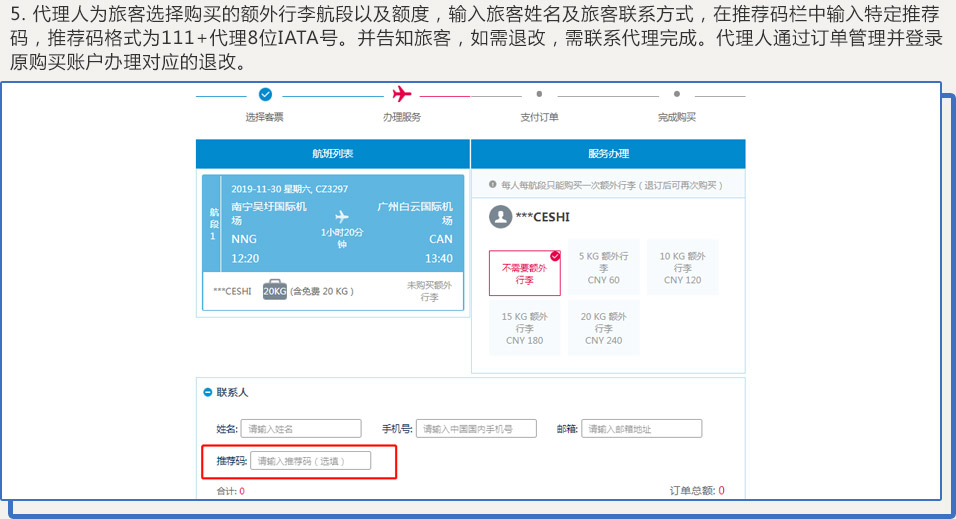Image resolution: width=956 pixels, height=519 pixels.
Task: Collapse the 联系人 section
Action: [x=208, y=393]
